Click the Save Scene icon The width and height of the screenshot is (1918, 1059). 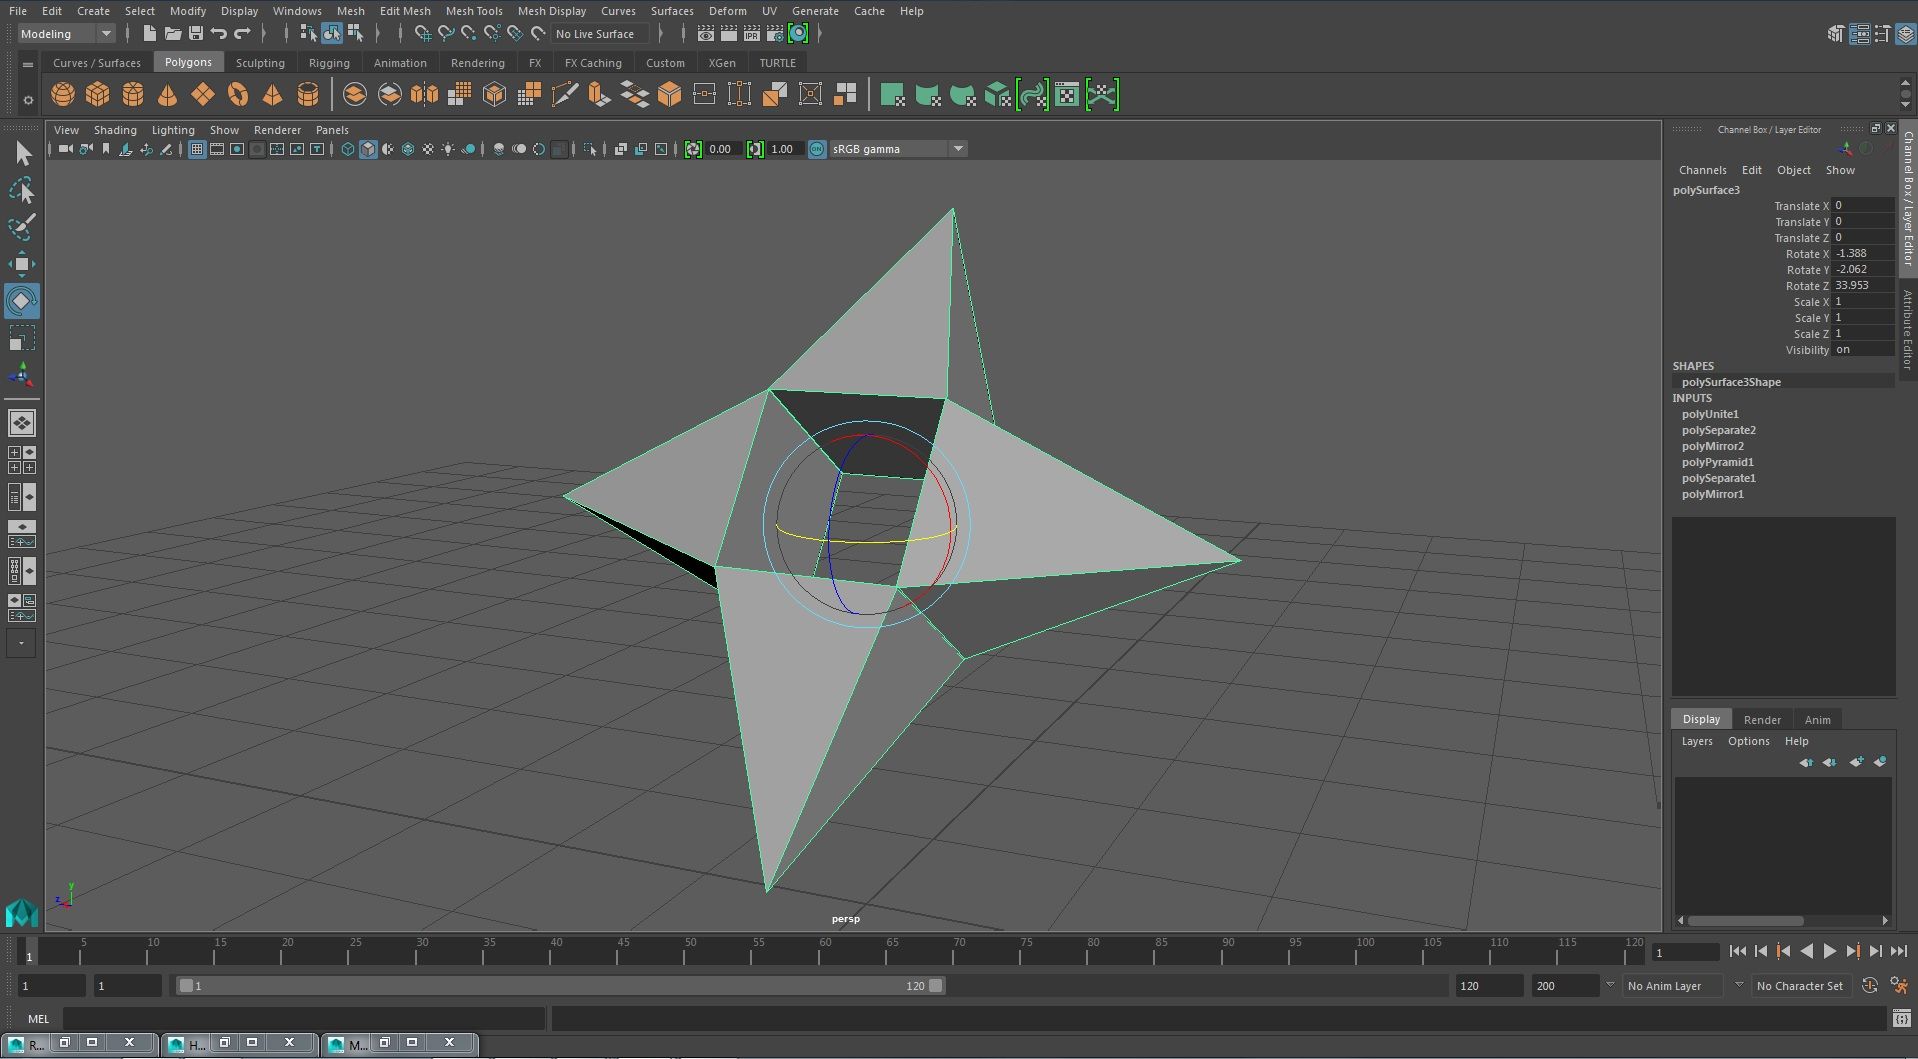tap(196, 34)
